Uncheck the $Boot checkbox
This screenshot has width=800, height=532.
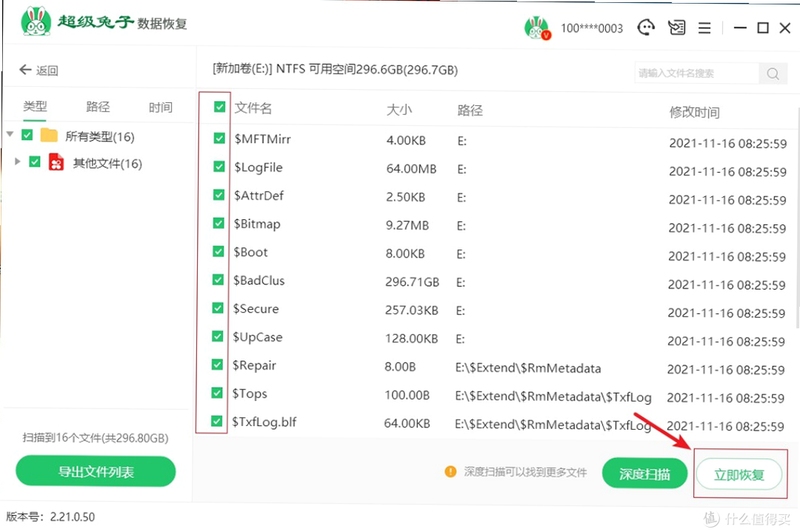[218, 251]
